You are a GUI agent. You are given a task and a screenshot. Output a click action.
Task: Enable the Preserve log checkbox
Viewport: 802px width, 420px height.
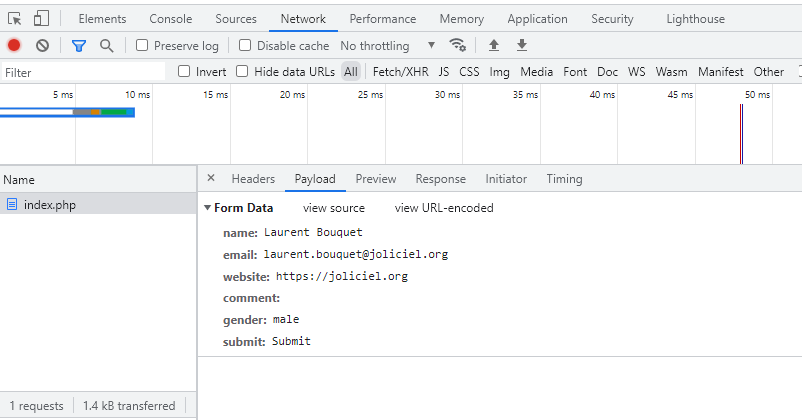[x=142, y=45]
